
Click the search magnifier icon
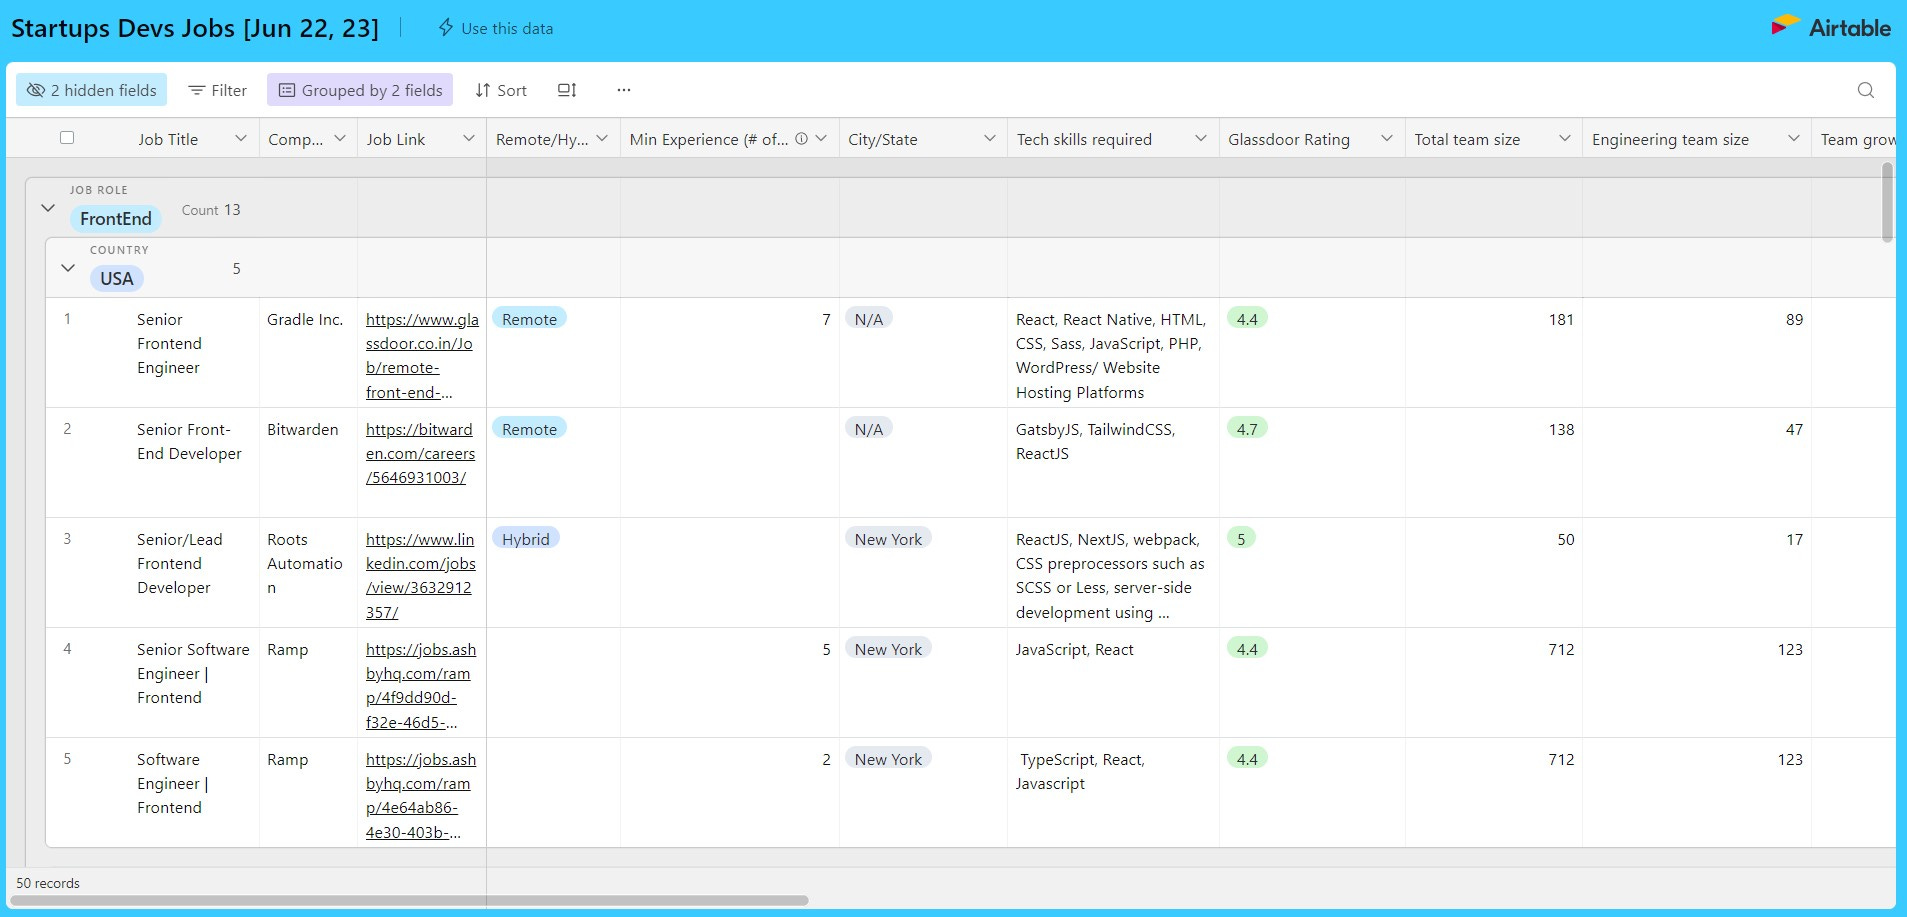pos(1865,90)
